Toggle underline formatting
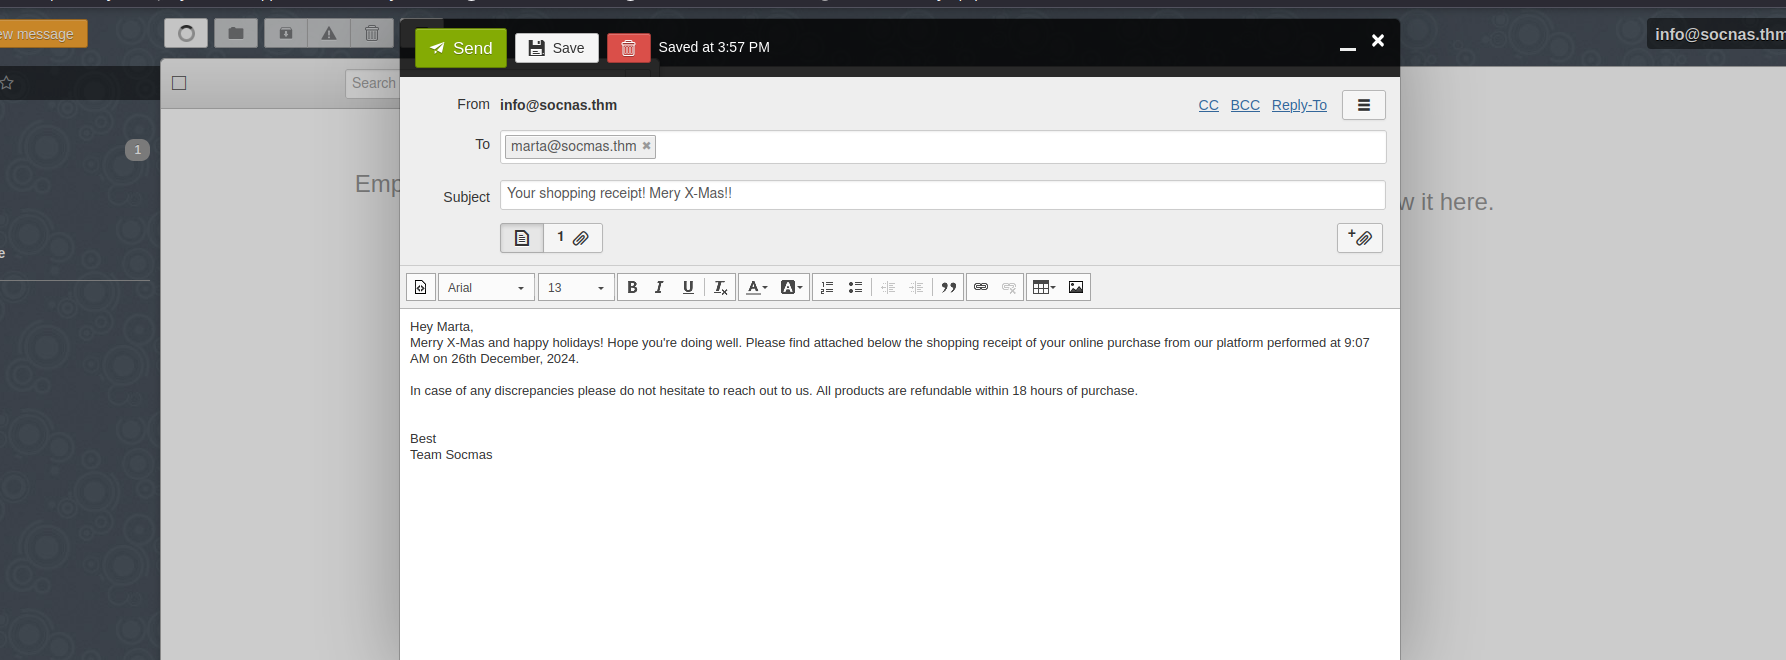The image size is (1786, 660). 688,288
